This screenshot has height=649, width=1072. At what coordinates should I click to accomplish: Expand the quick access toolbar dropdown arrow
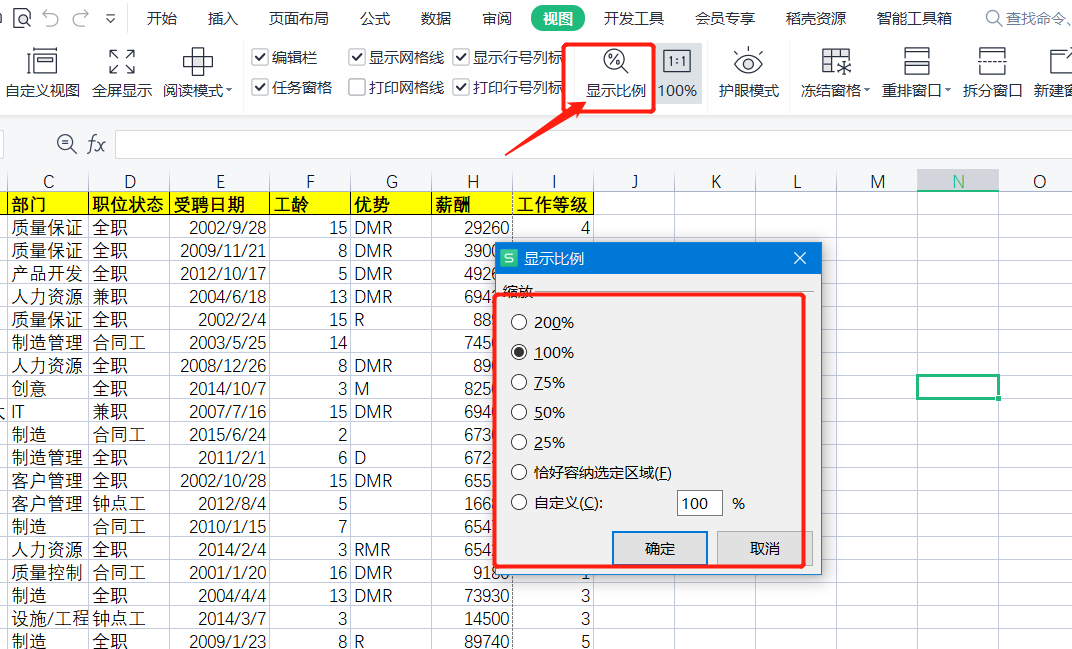pyautogui.click(x=111, y=19)
